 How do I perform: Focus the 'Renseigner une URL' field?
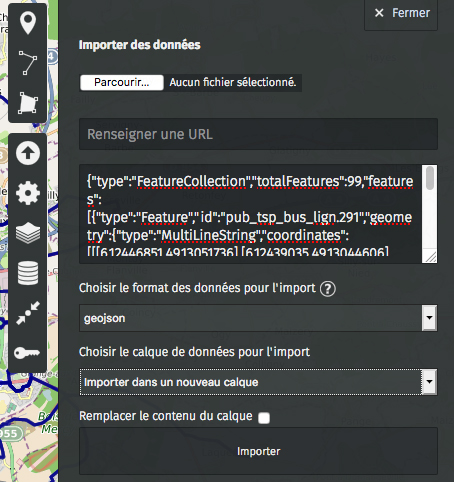258,134
